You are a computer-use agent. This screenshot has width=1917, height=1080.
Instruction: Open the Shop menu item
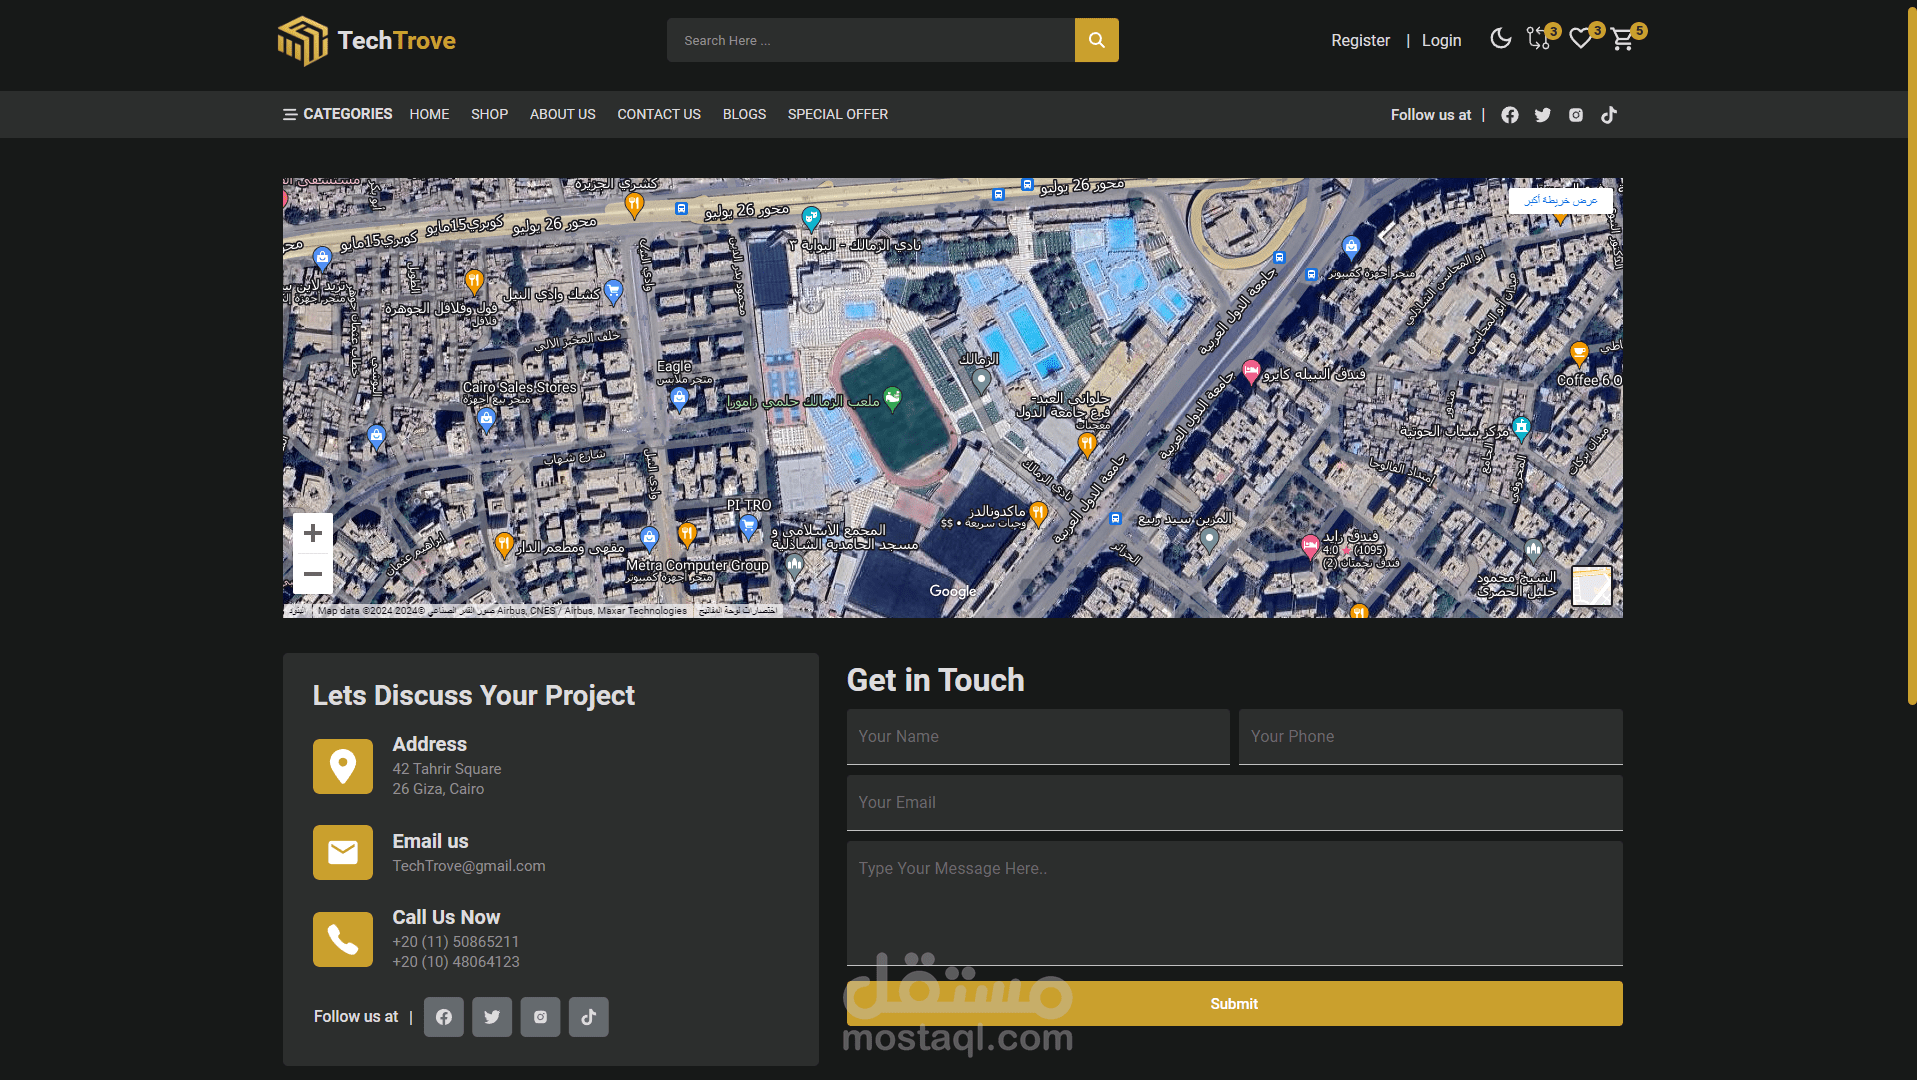coord(489,114)
